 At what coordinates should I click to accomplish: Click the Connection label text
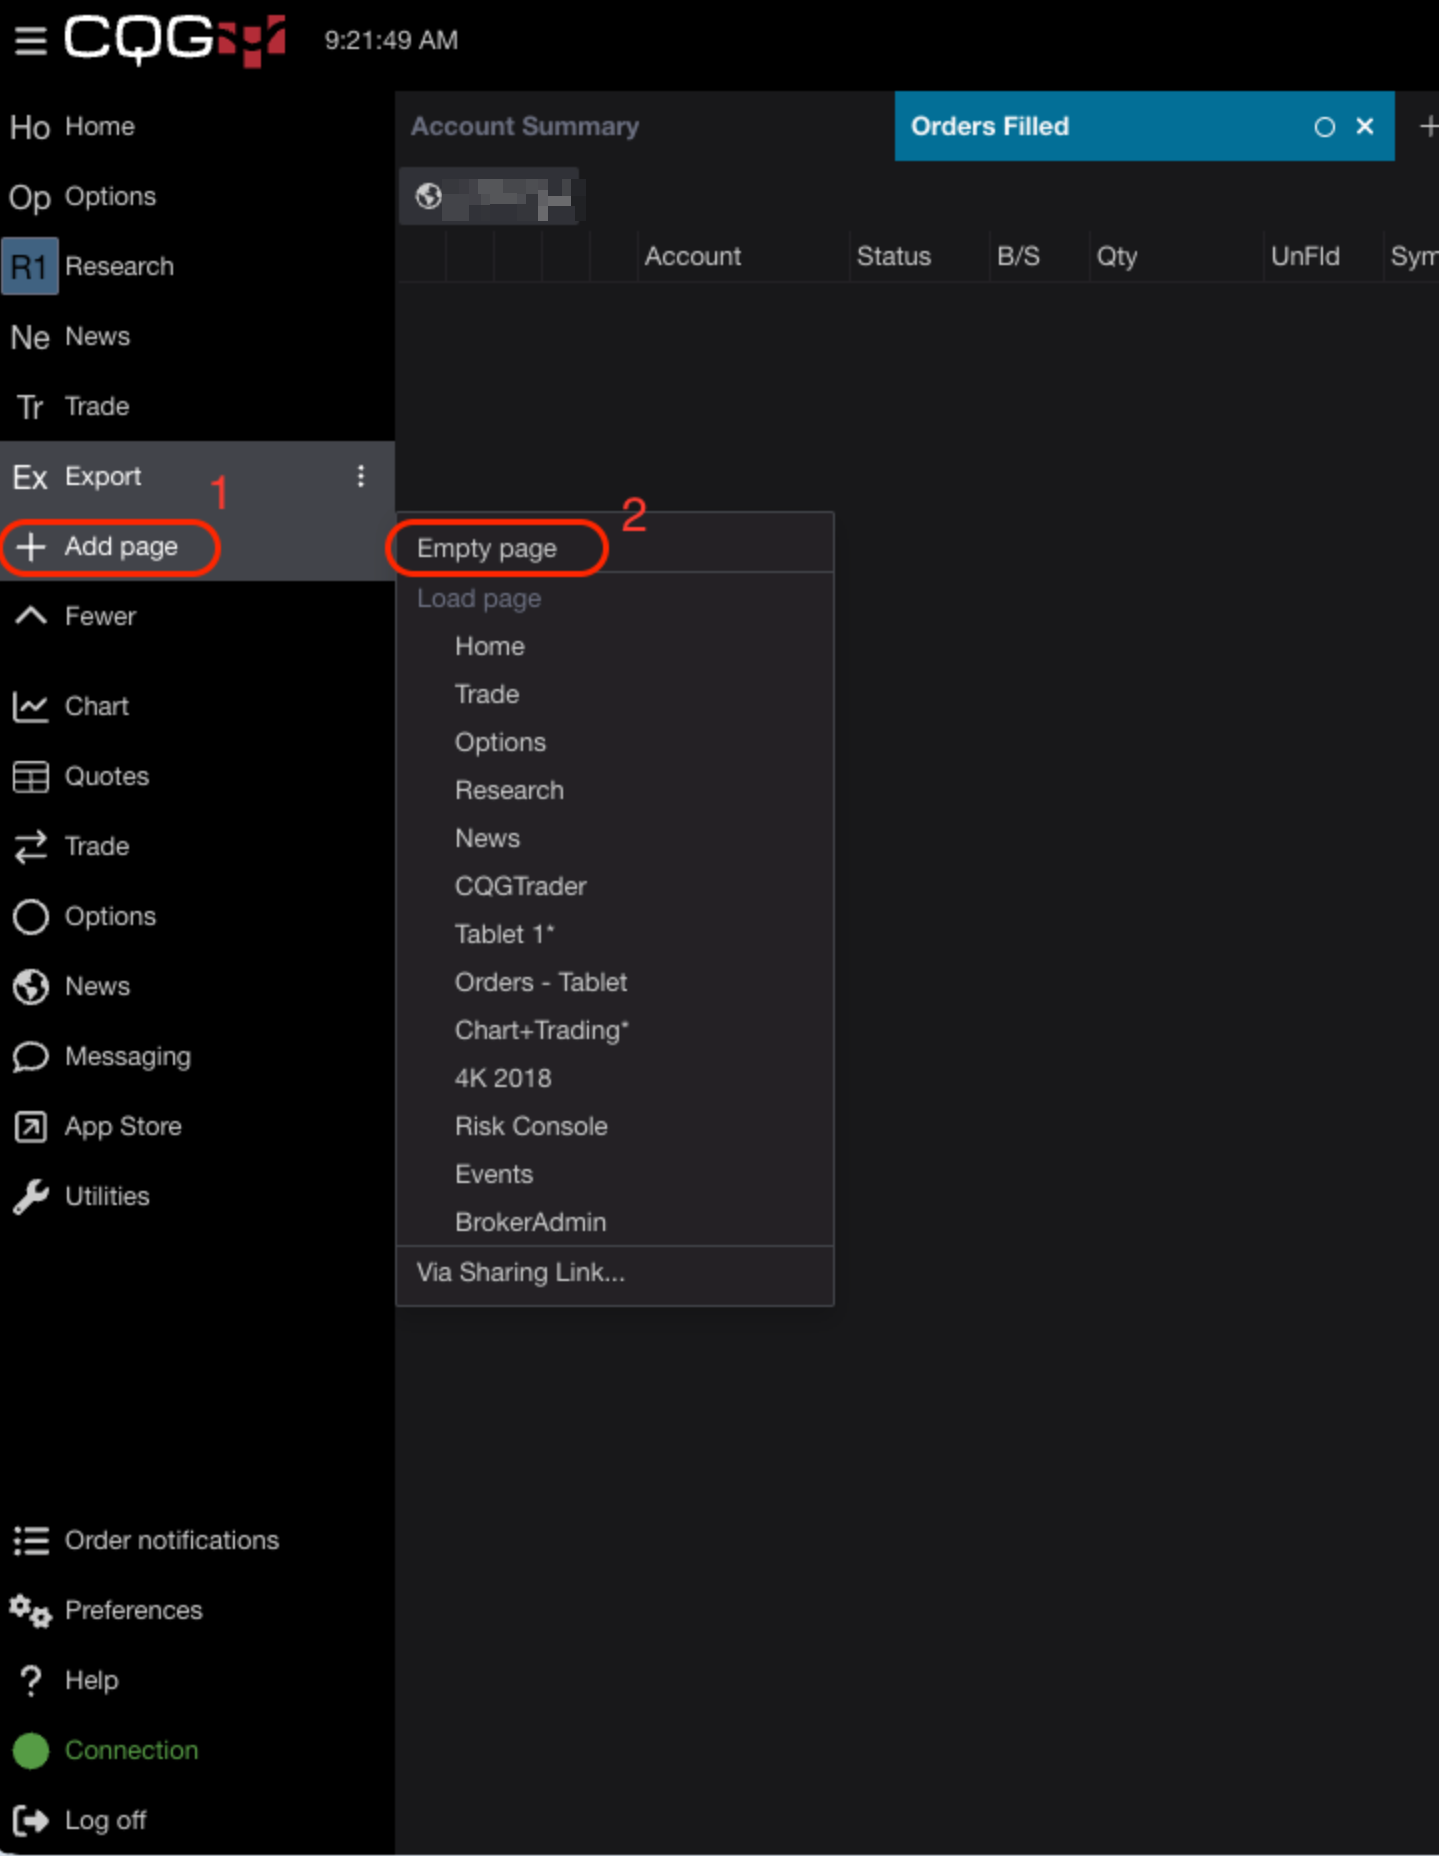coord(131,1751)
